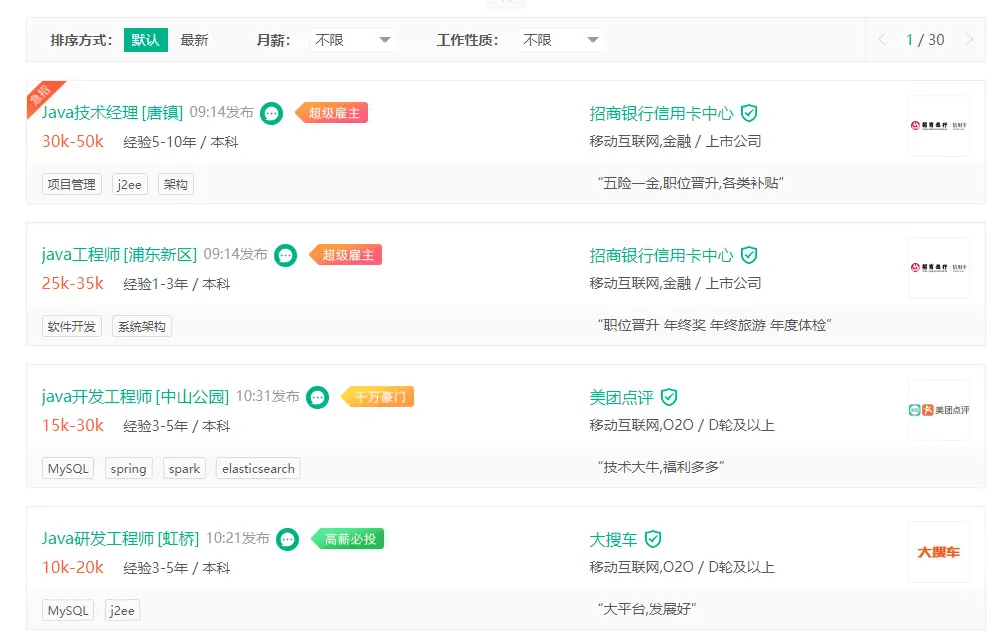Image resolution: width=1004 pixels, height=640 pixels.
Task: Click the j2ee tag on the Java技术经理 card
Action: (130, 184)
